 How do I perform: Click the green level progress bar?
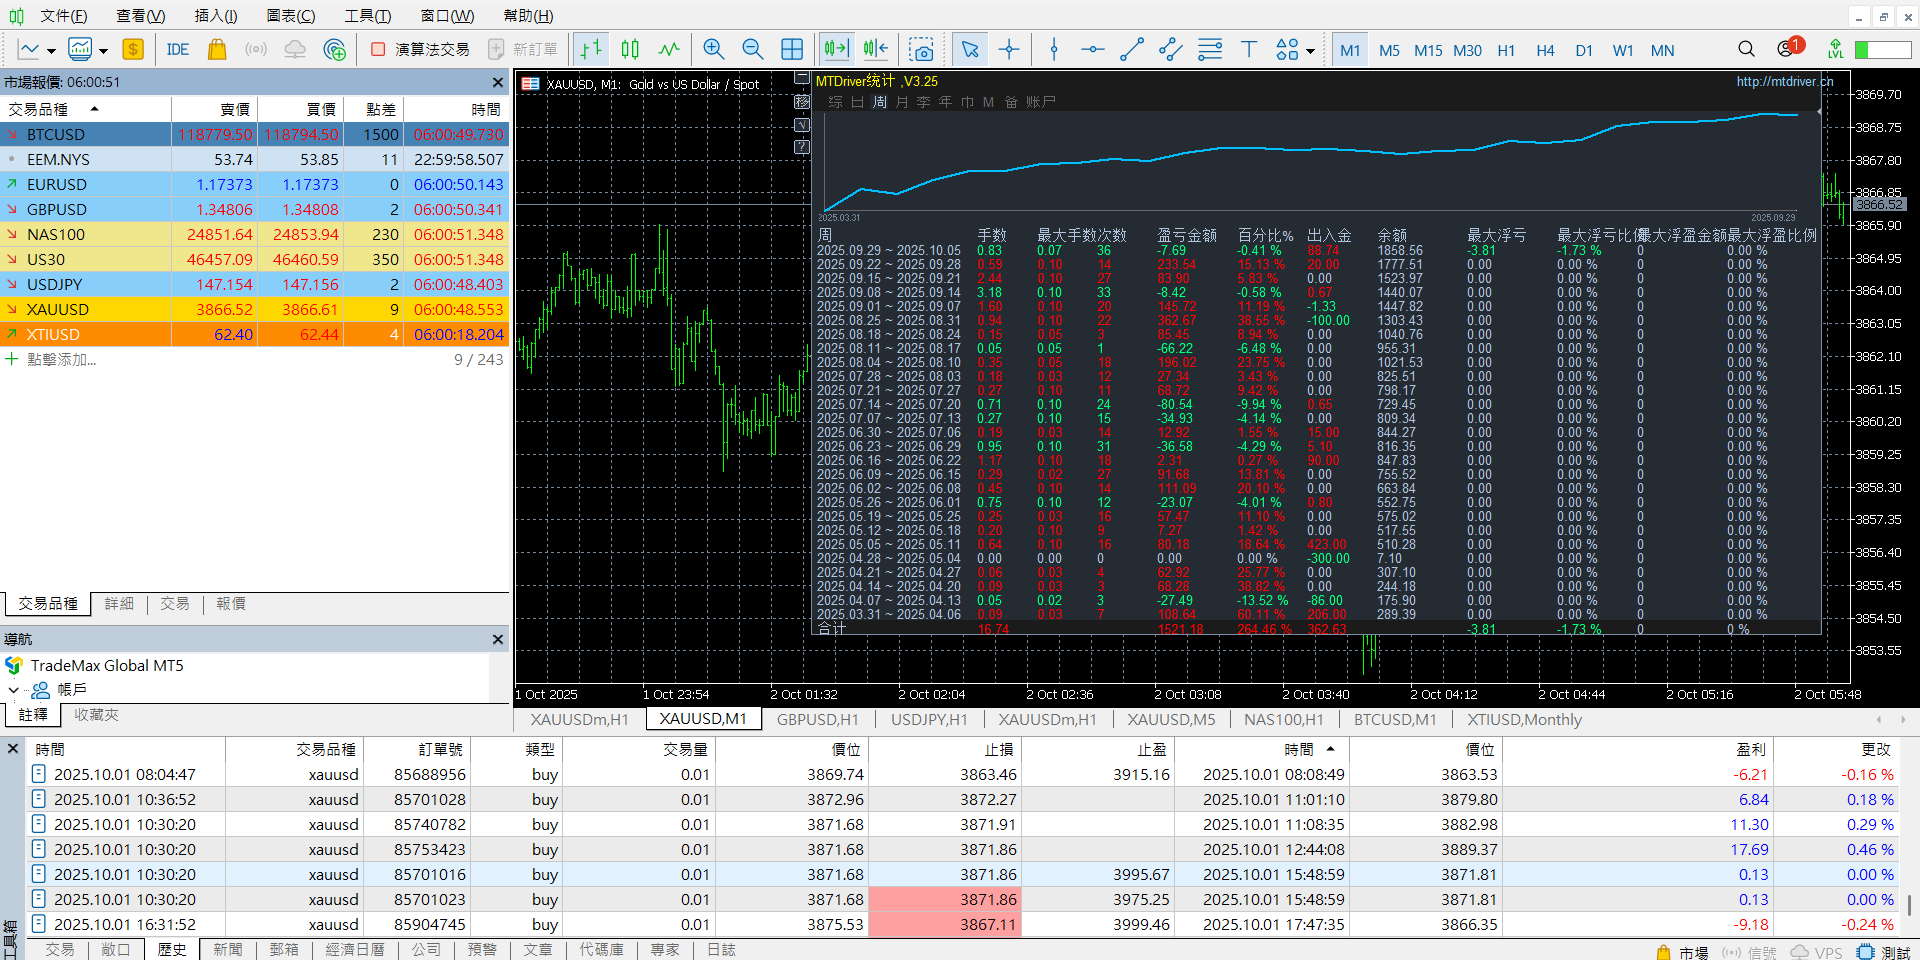coord(1882,50)
